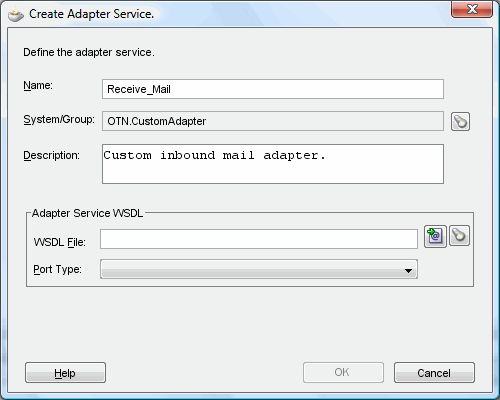Close the Create Adapter Service dialog
This screenshot has width=500, height=400.
(472, 9)
